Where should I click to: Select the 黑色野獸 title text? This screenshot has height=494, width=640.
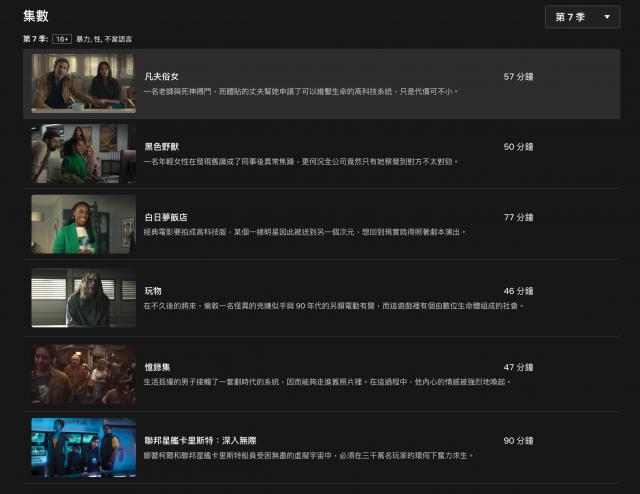(162, 146)
